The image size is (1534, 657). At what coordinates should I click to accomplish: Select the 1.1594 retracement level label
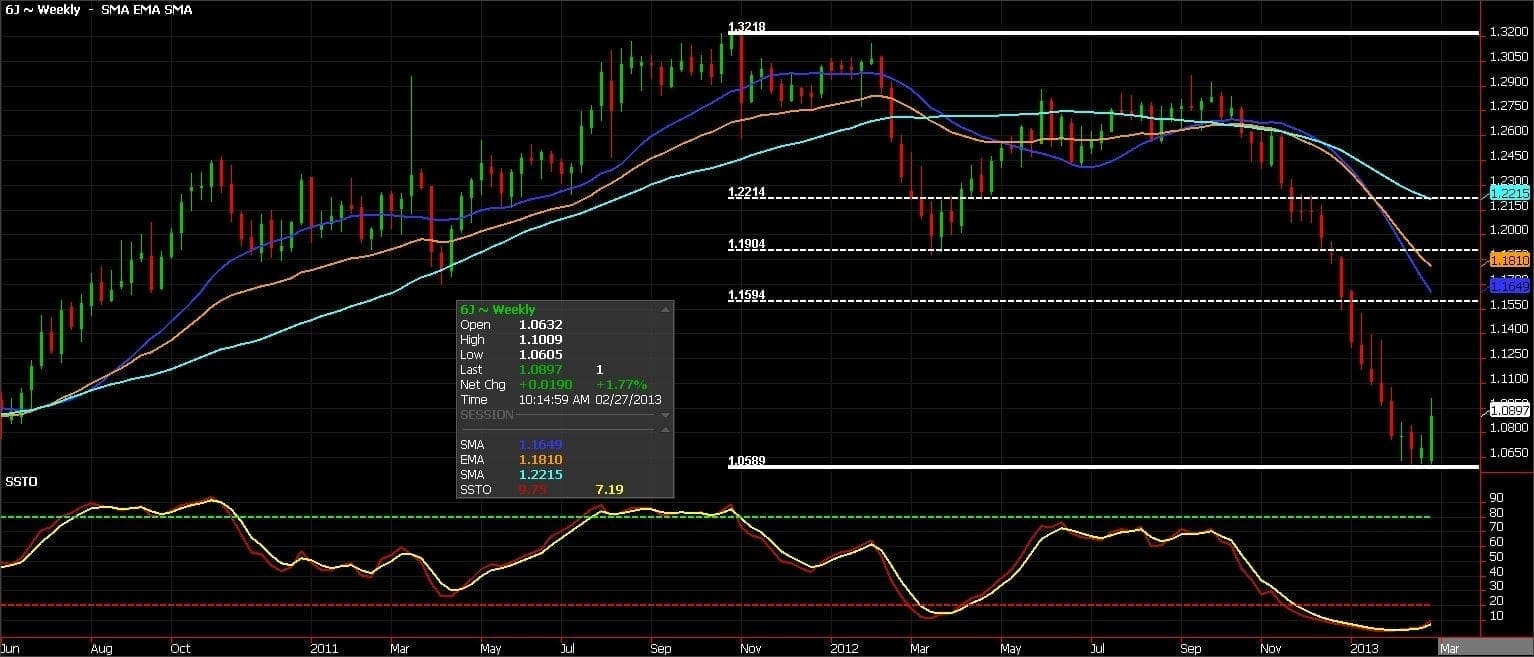pyautogui.click(x=747, y=295)
